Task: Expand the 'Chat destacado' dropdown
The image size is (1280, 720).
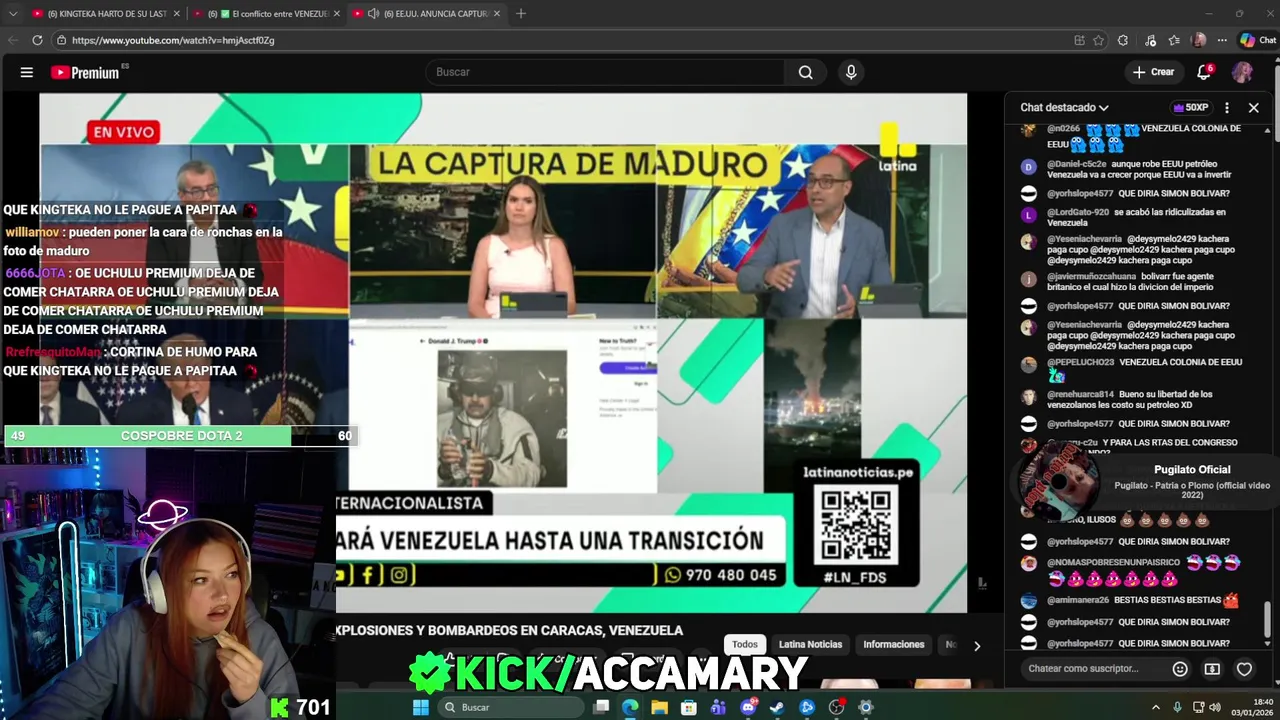Action: click(1064, 107)
